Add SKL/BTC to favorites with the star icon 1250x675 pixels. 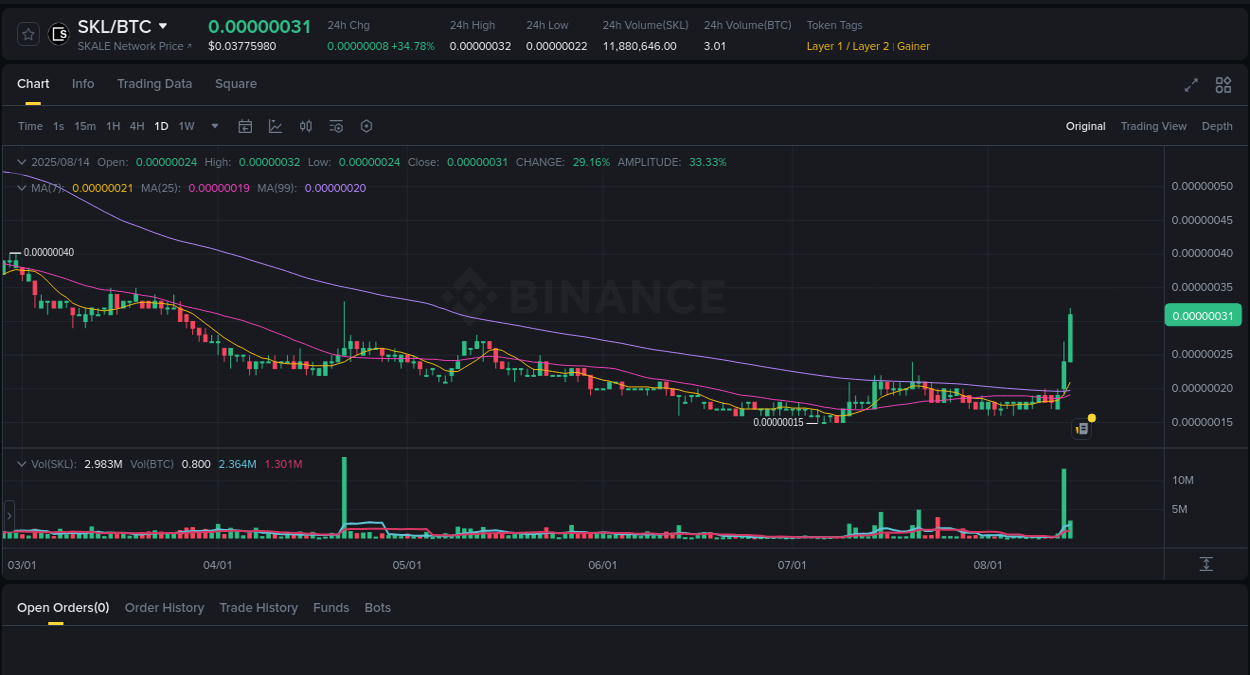tap(29, 34)
